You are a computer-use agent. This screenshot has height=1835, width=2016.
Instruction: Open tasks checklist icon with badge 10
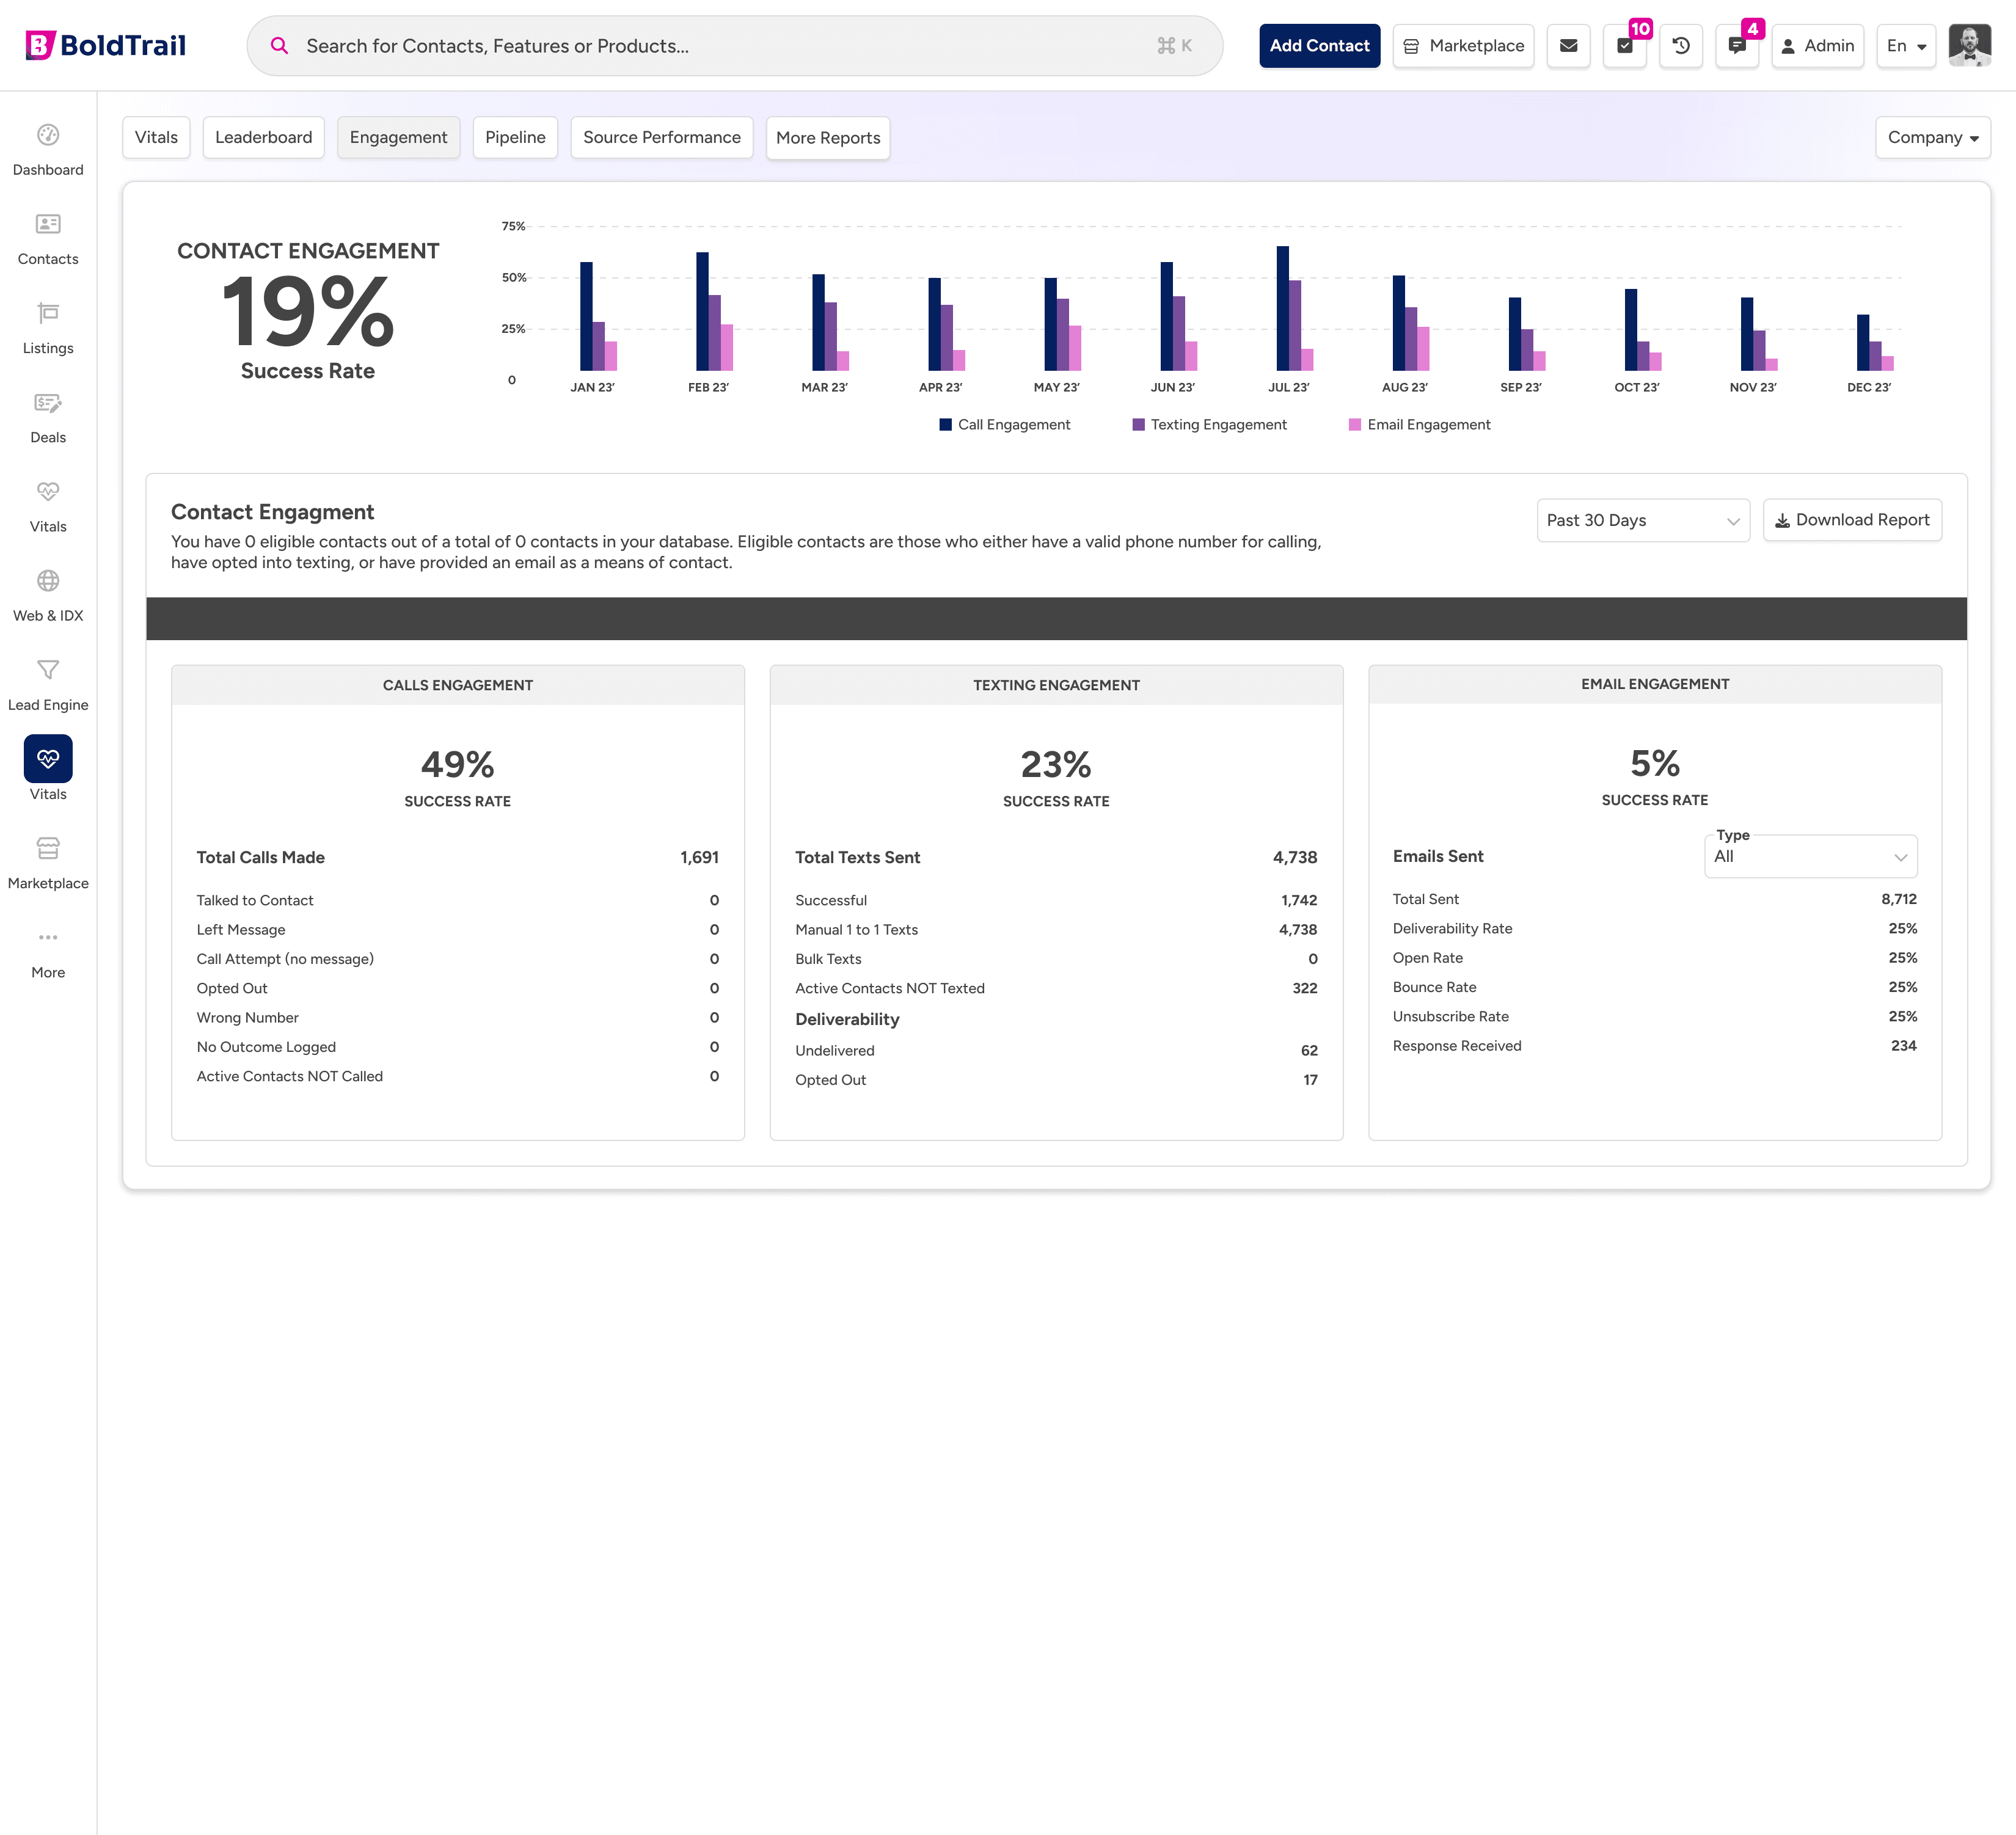1625,46
